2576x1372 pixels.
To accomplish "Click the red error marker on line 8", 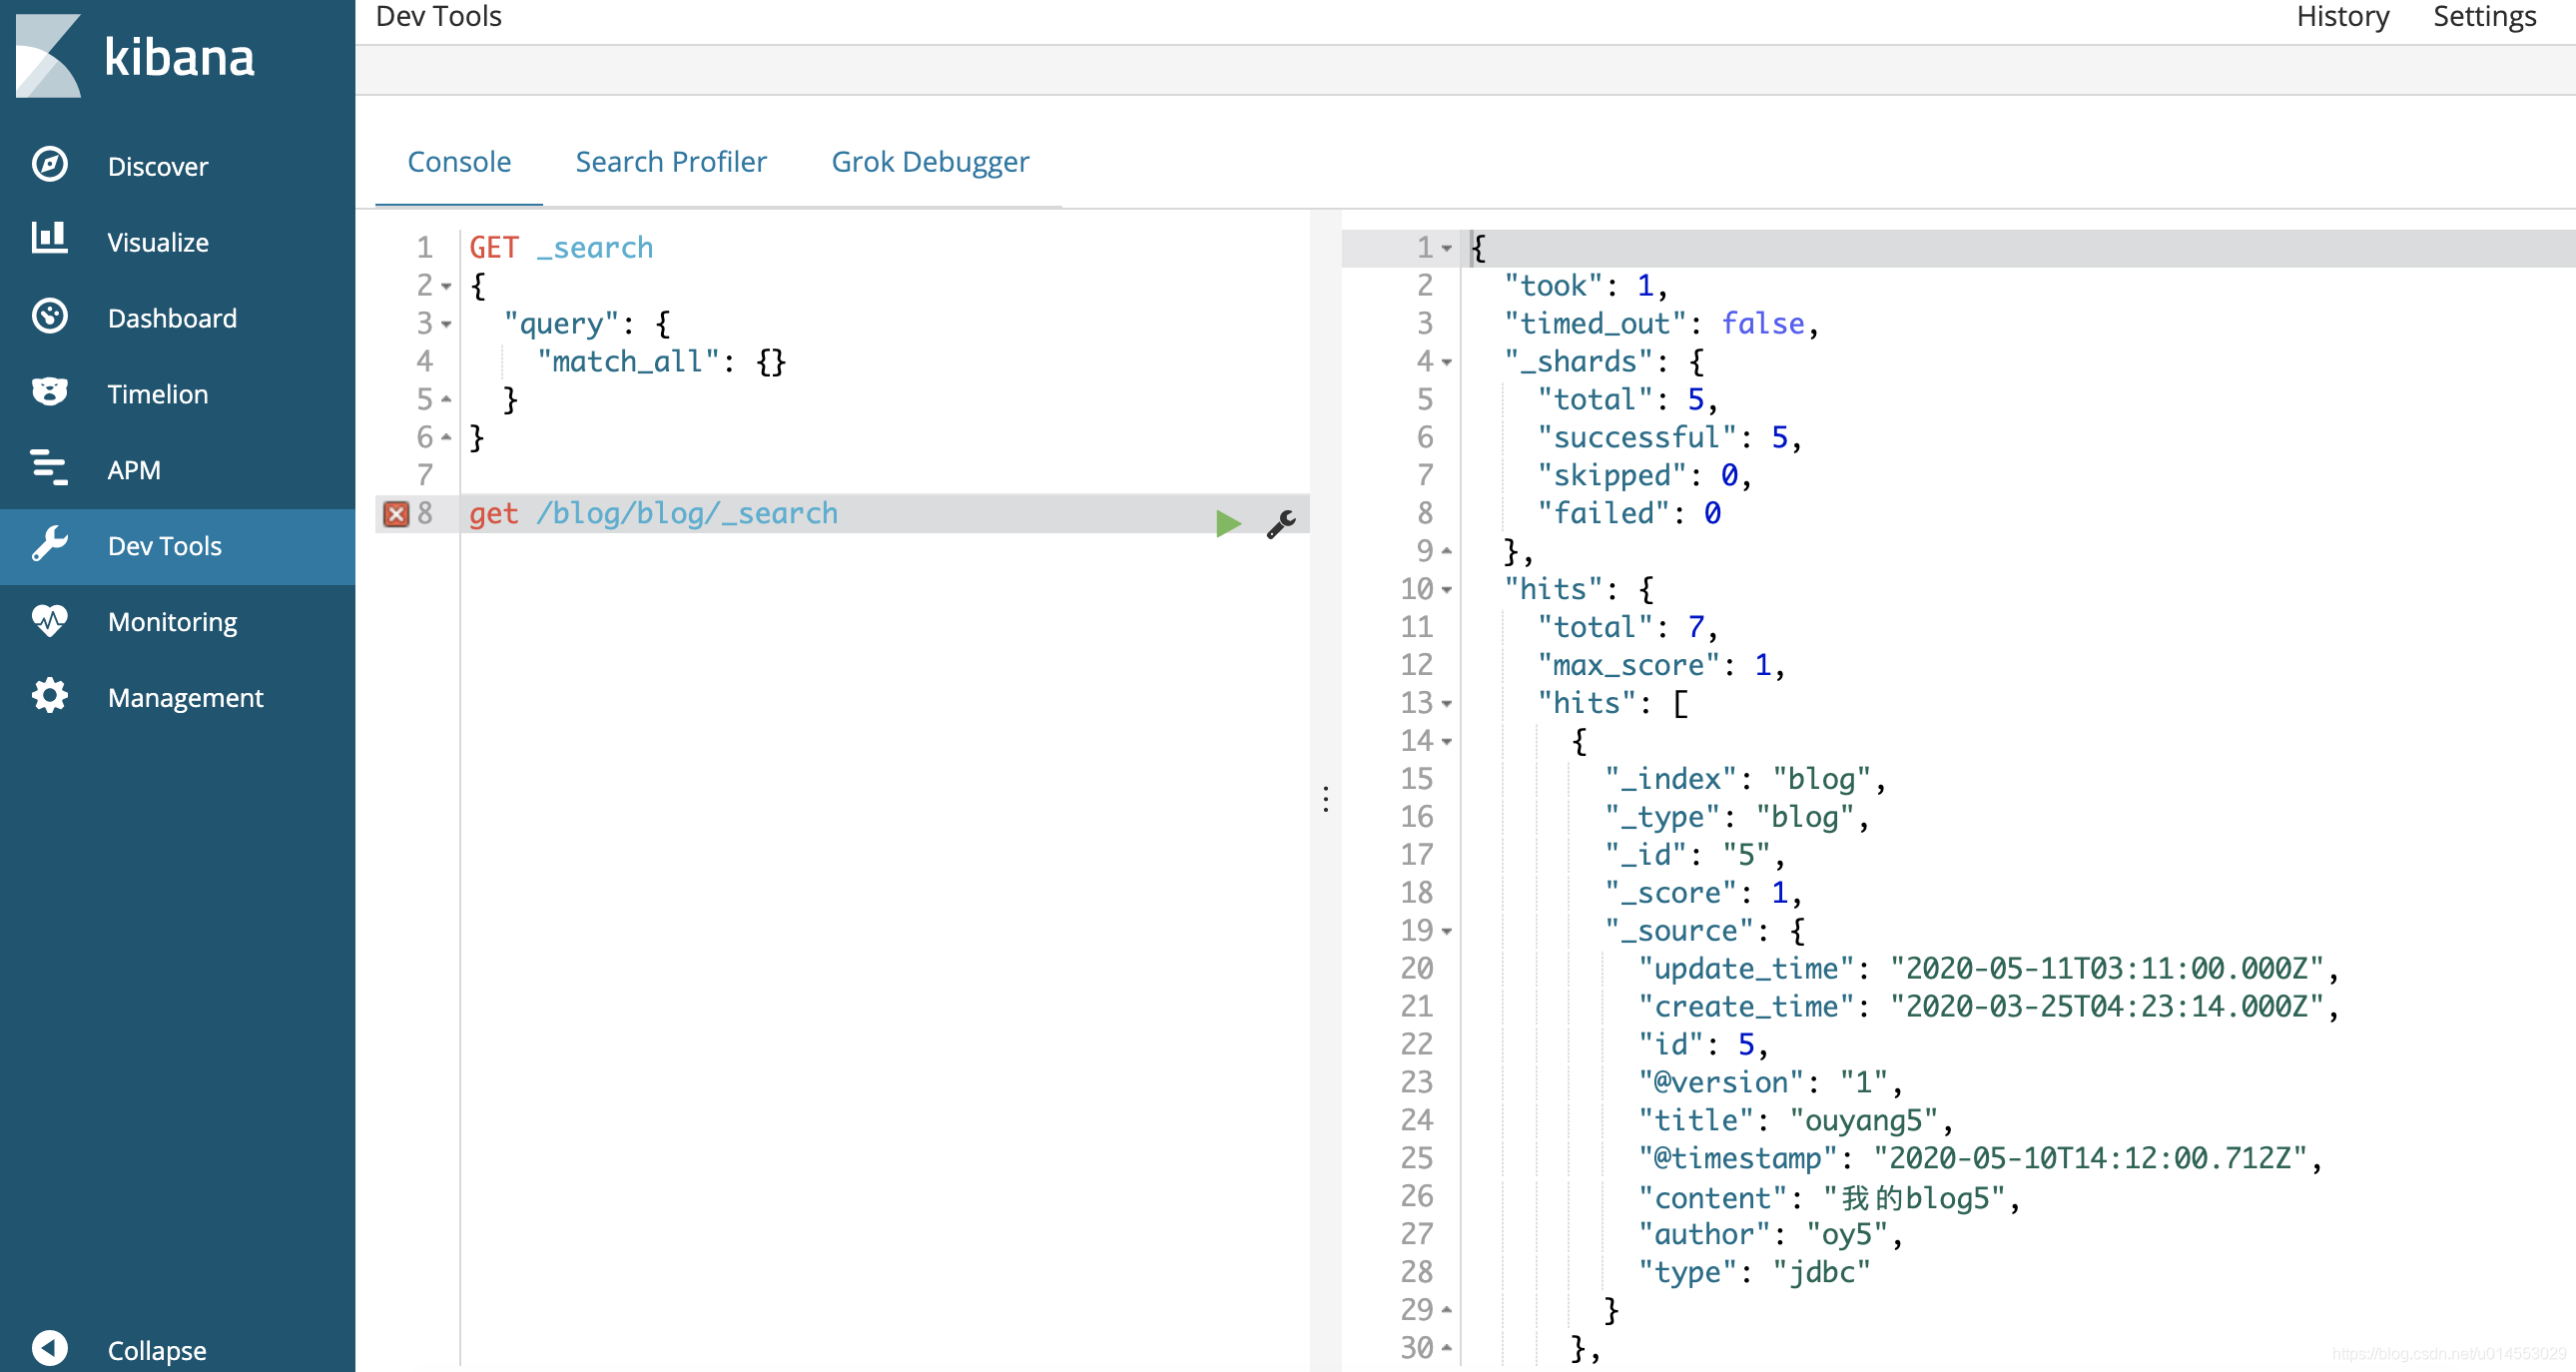I will [396, 514].
